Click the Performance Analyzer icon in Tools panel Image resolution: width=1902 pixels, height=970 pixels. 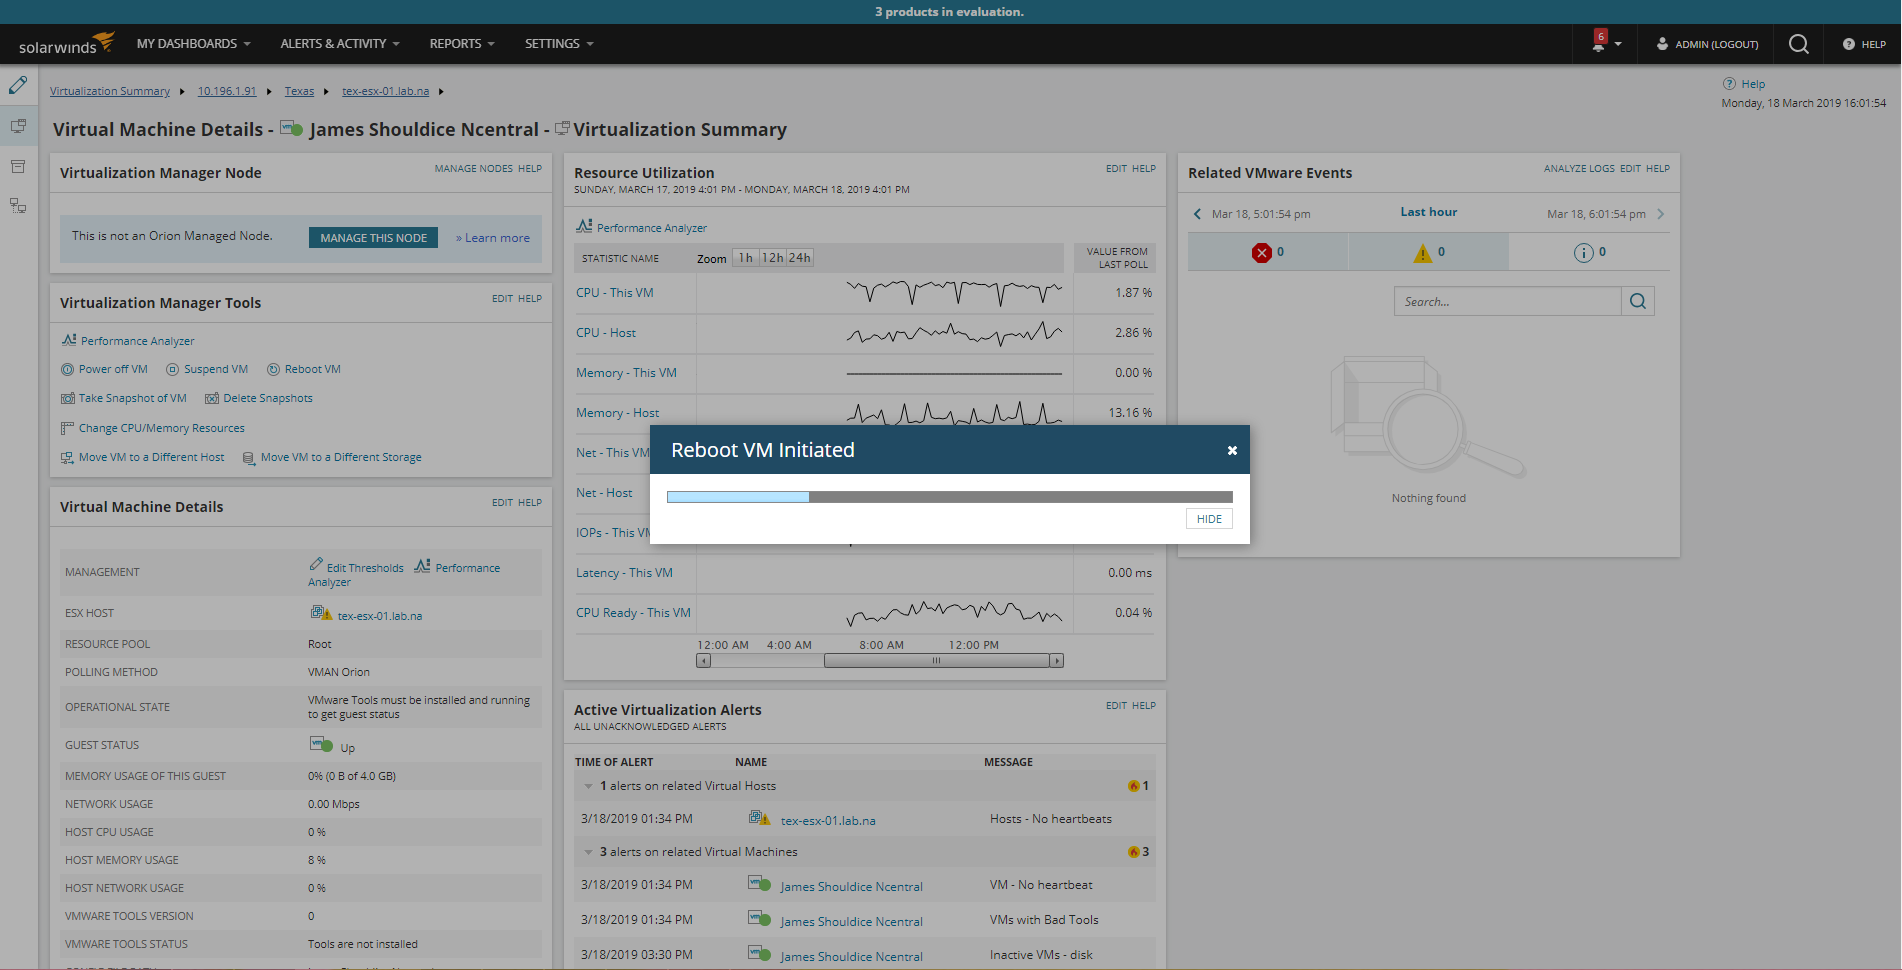tap(69, 340)
